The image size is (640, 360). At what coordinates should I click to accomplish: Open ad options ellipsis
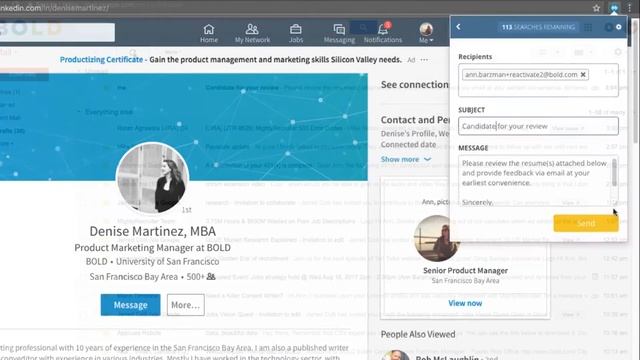pyautogui.click(x=424, y=60)
